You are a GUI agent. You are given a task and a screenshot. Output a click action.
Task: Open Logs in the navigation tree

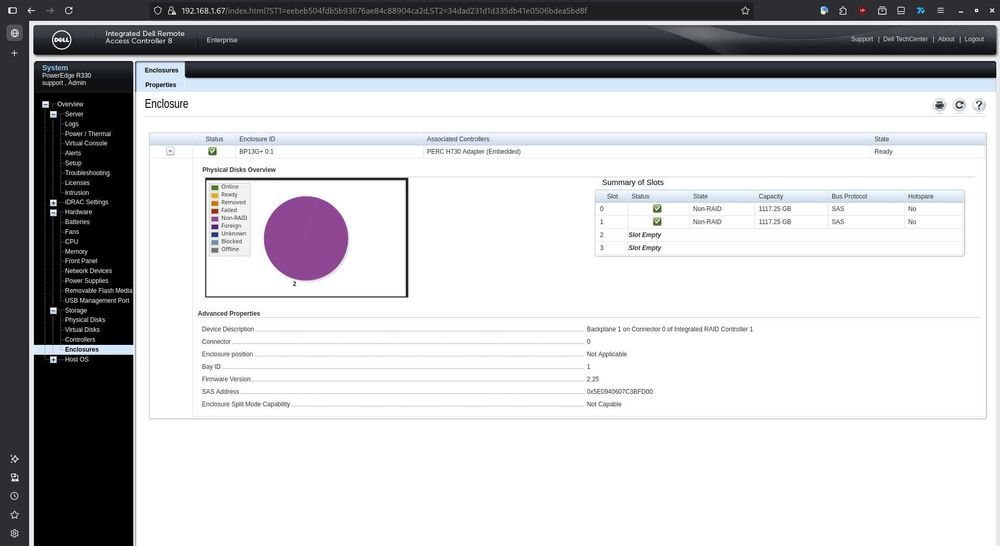71,124
